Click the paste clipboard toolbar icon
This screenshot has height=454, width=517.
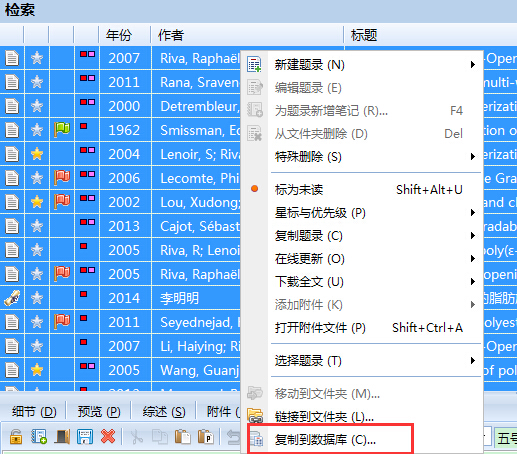coord(182,437)
